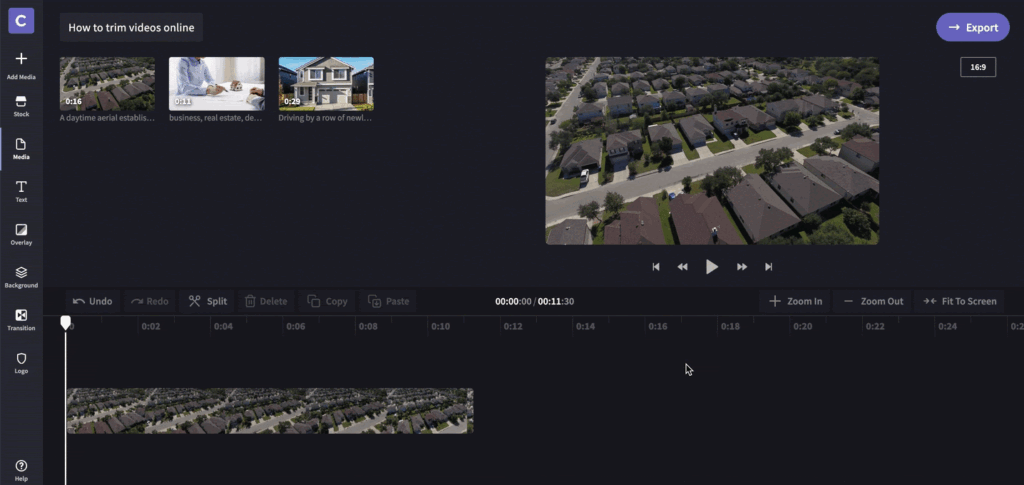1024x485 pixels.
Task: Skip to start of the video
Action: 656,266
